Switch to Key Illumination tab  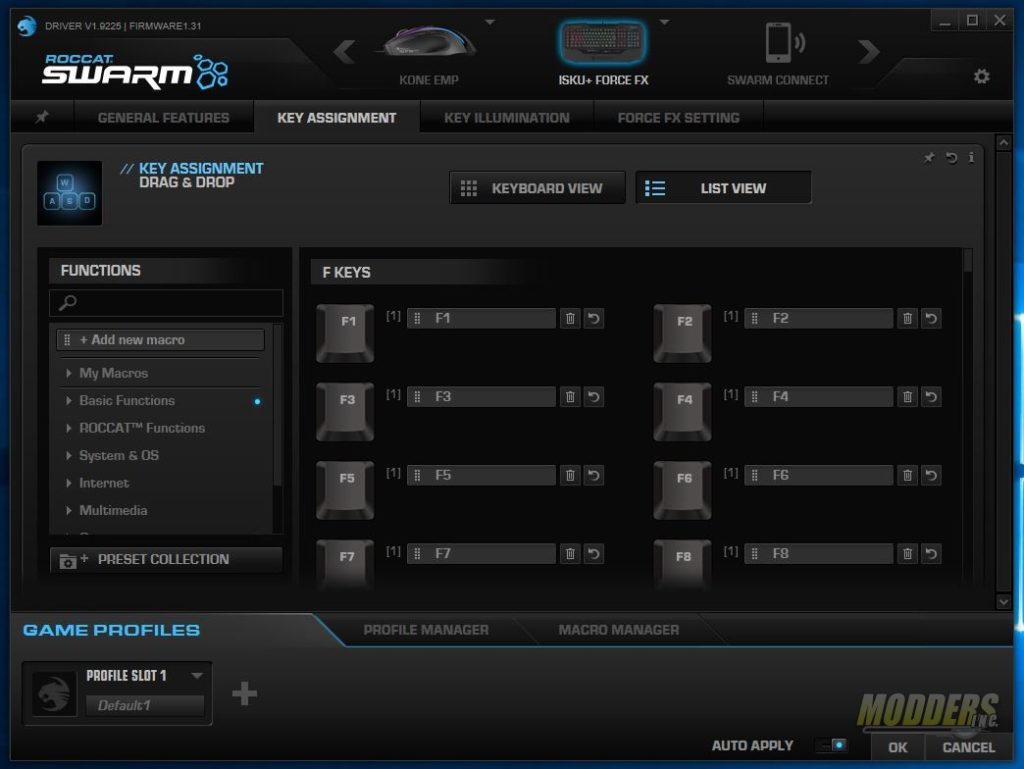click(x=507, y=118)
